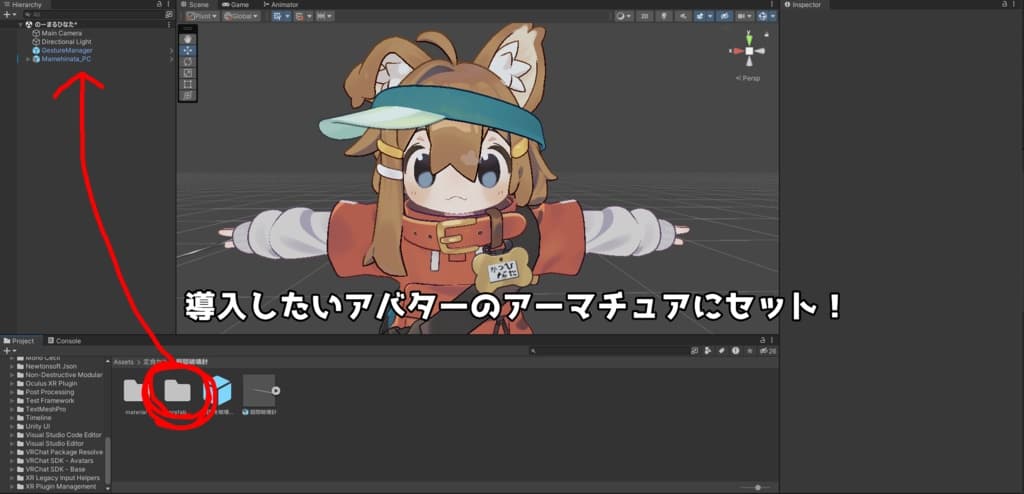Viewport: 1024px width, 494px height.
Task: Collapse the のーまるひなた scene
Action: (20, 24)
